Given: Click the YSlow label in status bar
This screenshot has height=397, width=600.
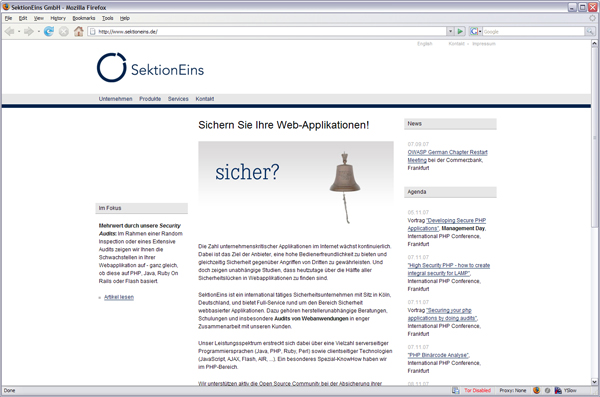Looking at the screenshot, I should click(x=570, y=390).
